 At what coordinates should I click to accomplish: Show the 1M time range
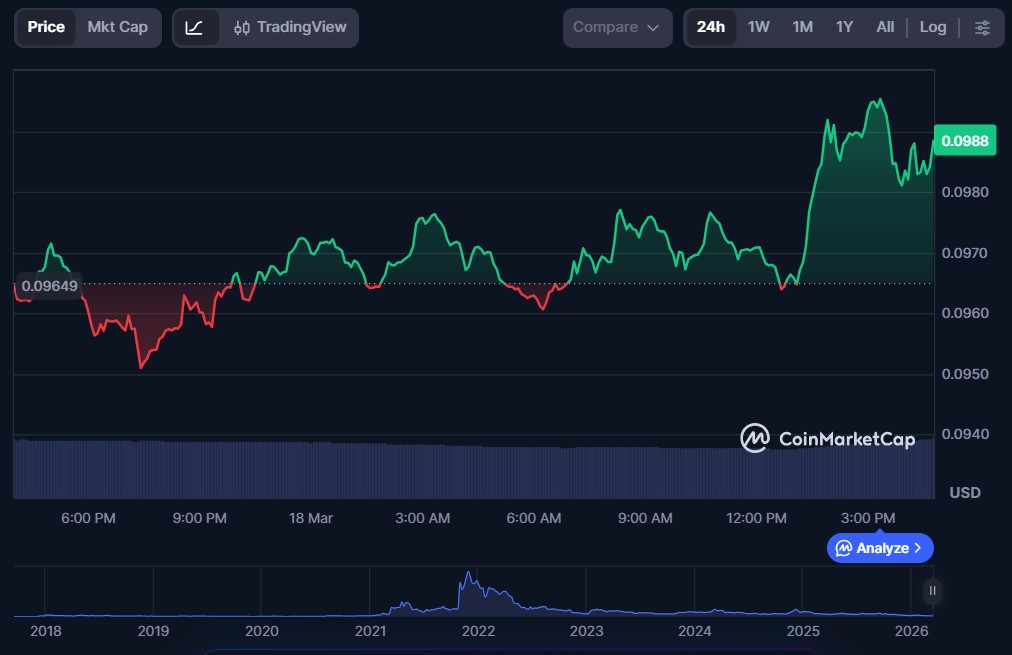pos(802,28)
